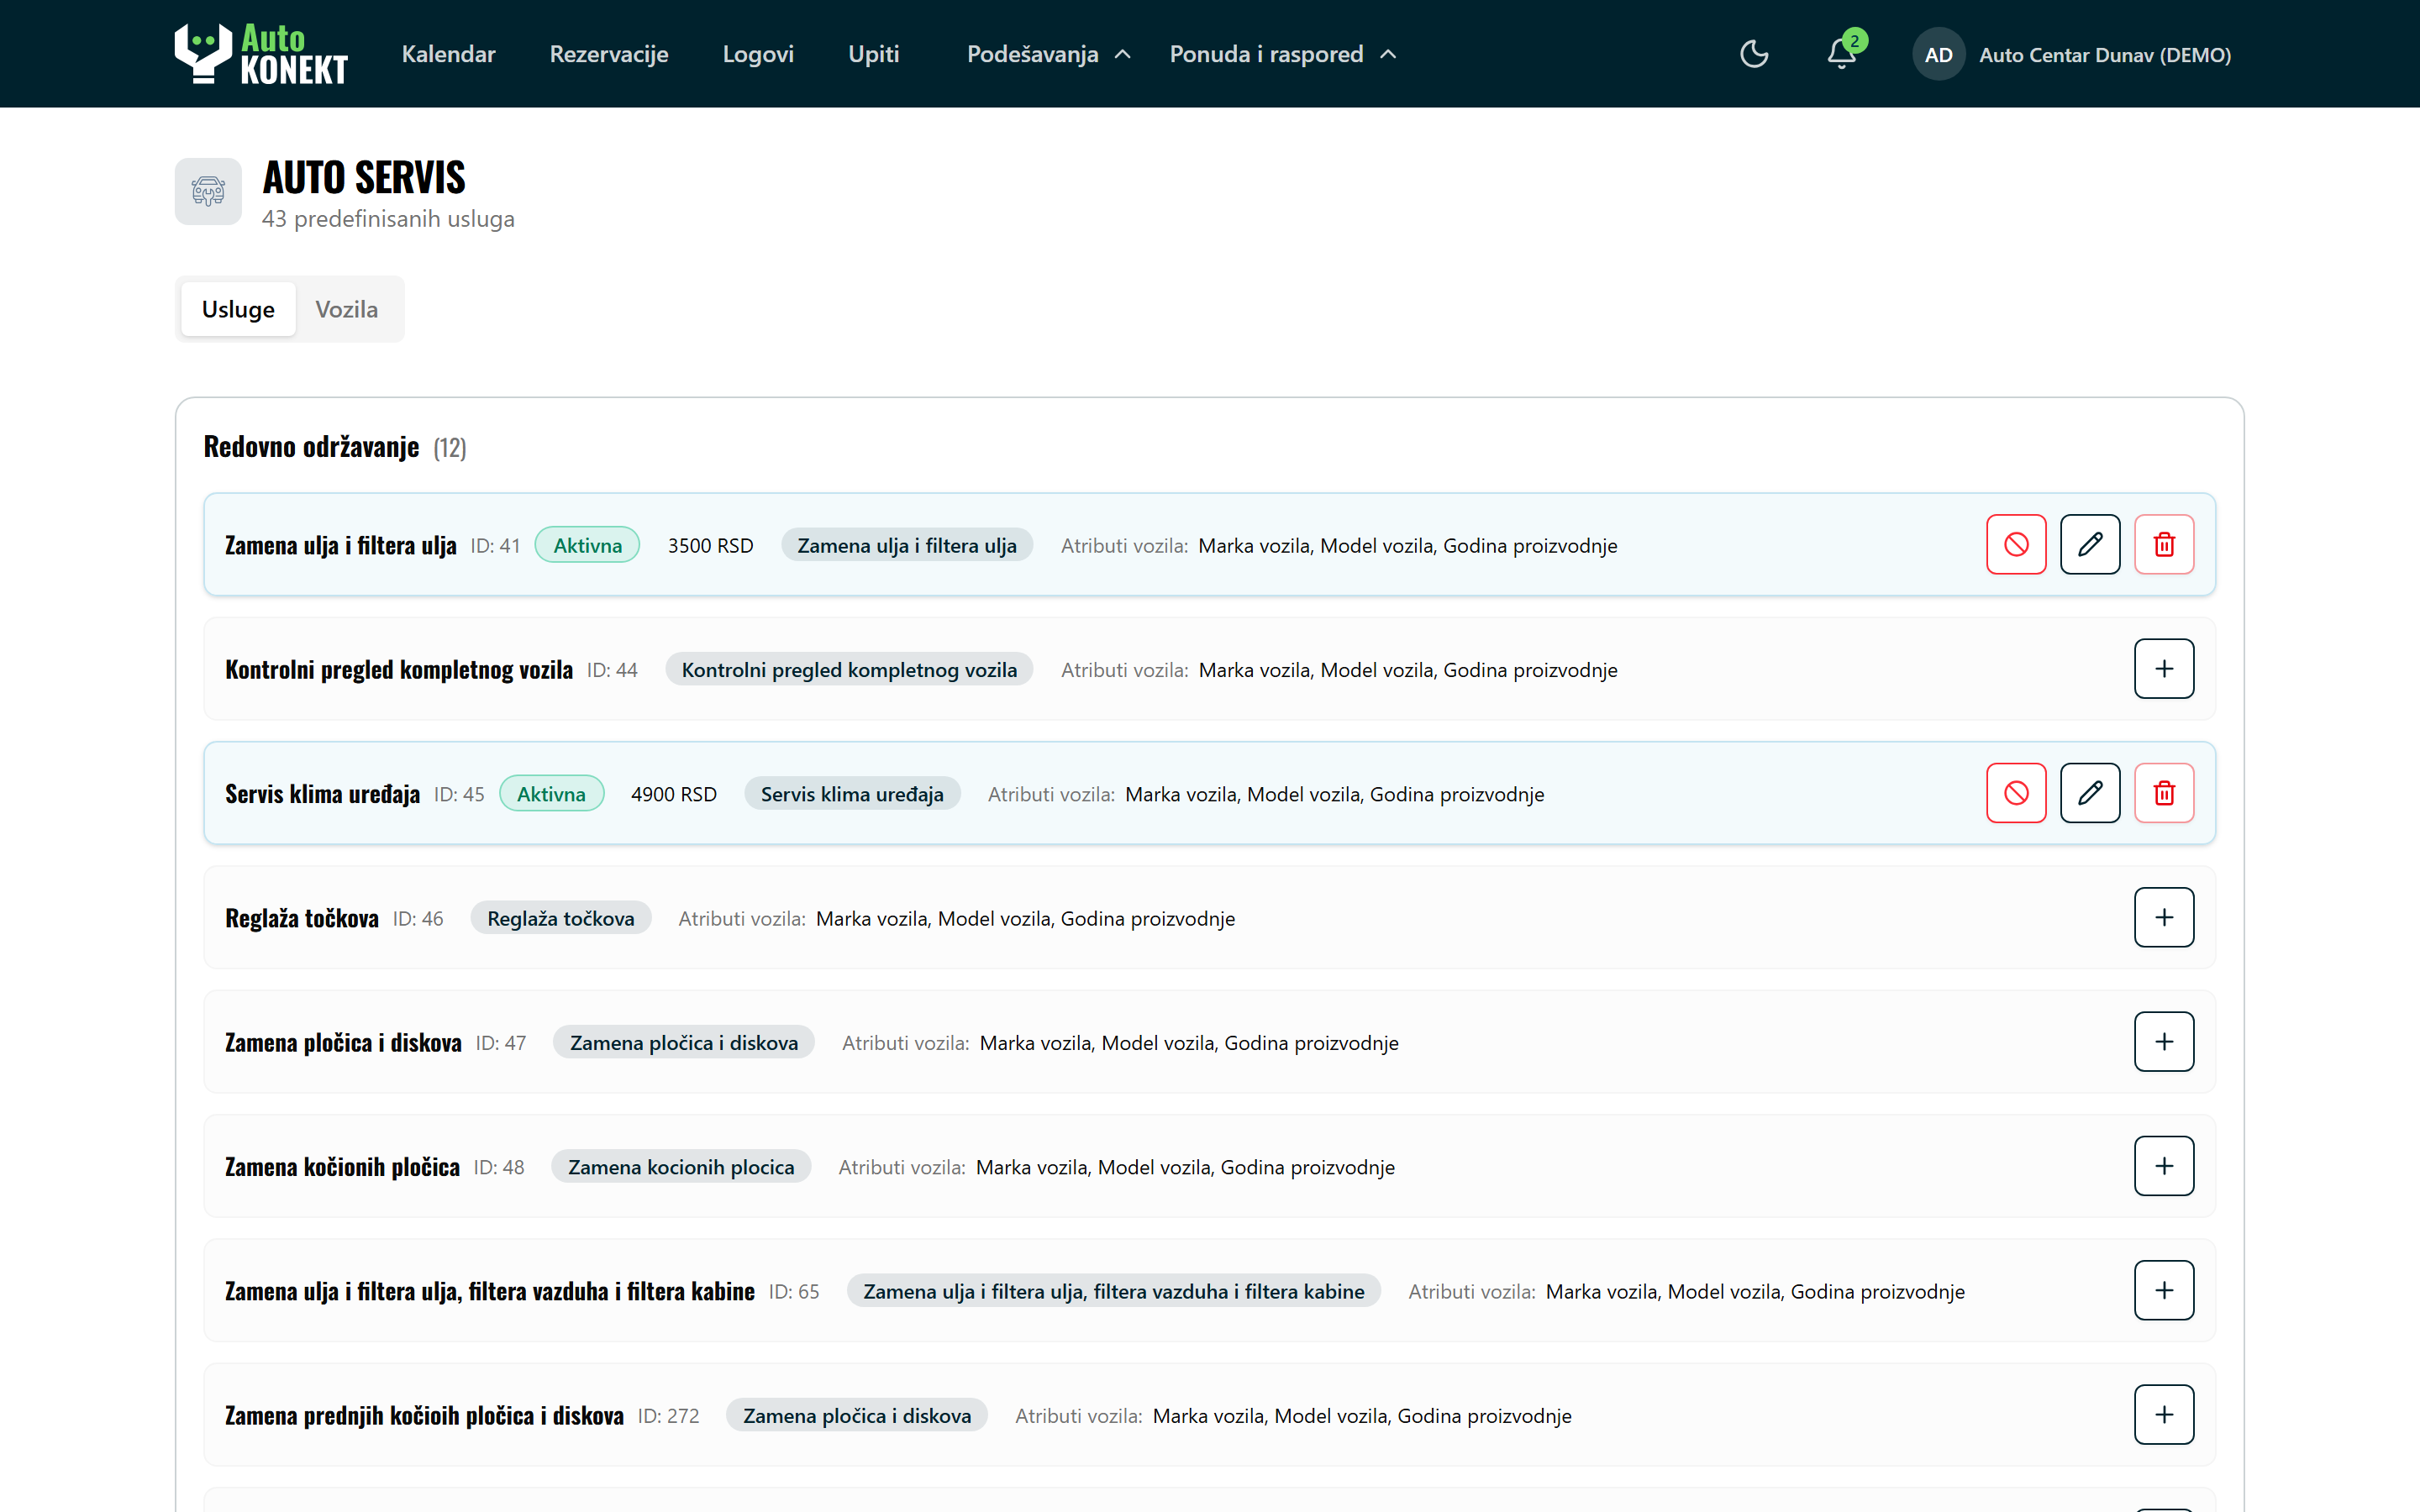Click the Reglaža točkova tag
The height and width of the screenshot is (1512, 2420).
pyautogui.click(x=561, y=918)
